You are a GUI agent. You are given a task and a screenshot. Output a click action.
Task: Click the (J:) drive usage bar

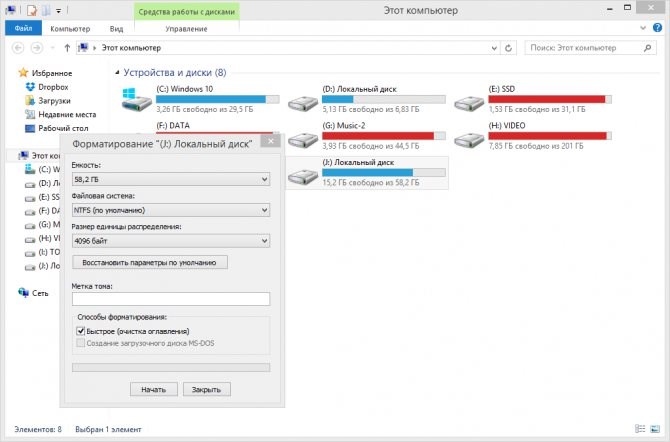[384, 173]
